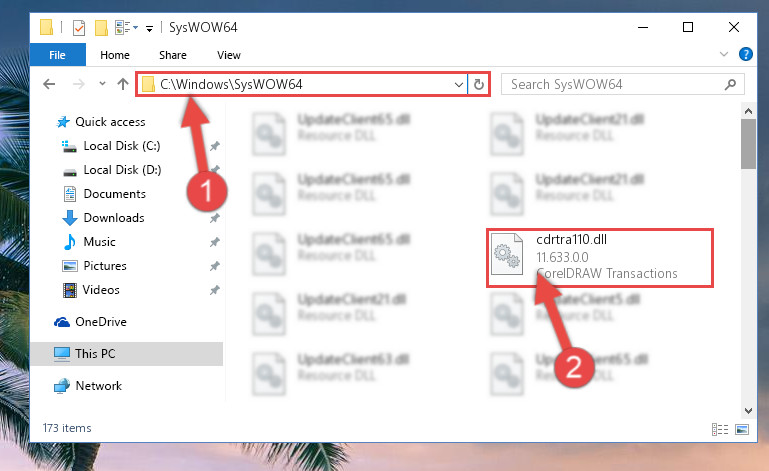Click the Properties checkmark quick access icon
The image size is (769, 471).
(78, 27)
